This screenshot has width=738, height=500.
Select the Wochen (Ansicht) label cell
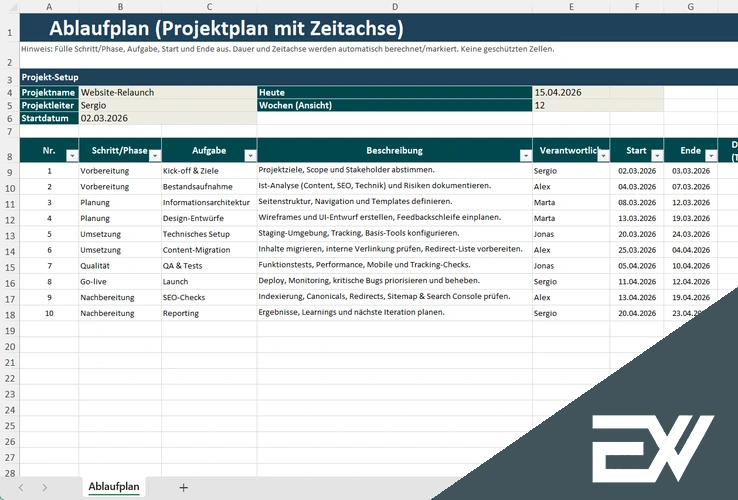(395, 105)
